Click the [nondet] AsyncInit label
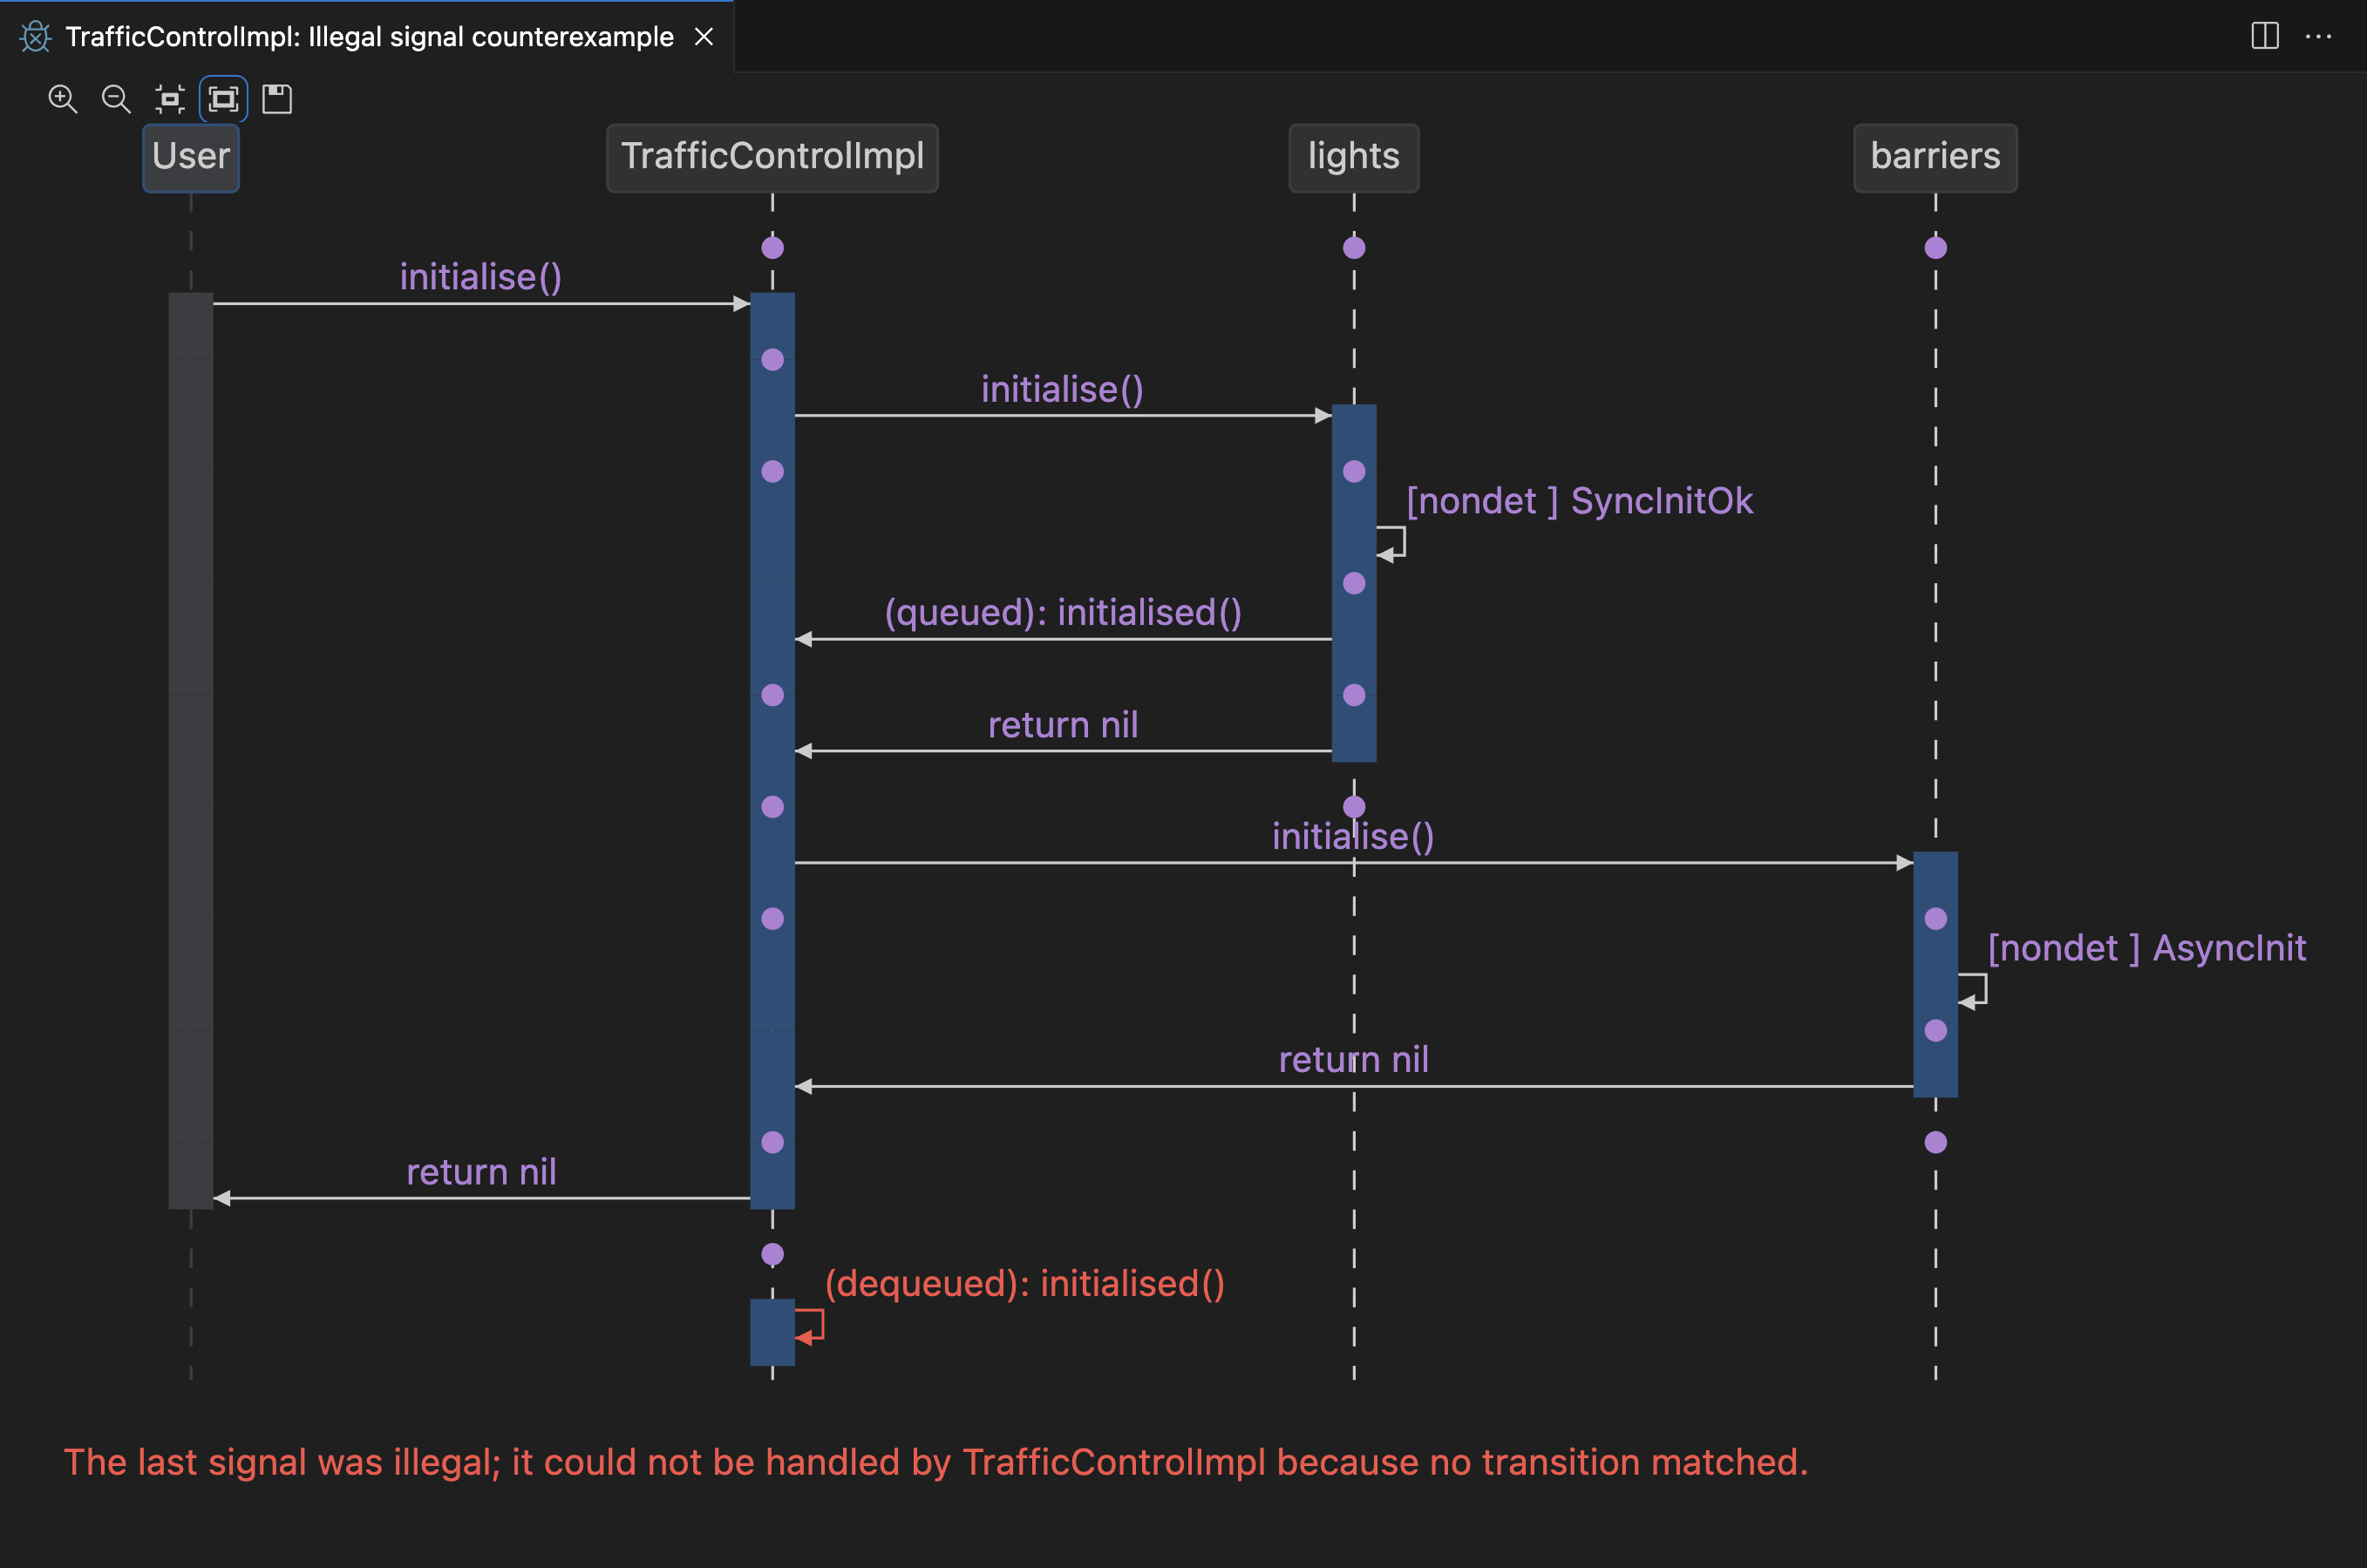Viewport: 2367px width, 1568px height. tap(2146, 948)
